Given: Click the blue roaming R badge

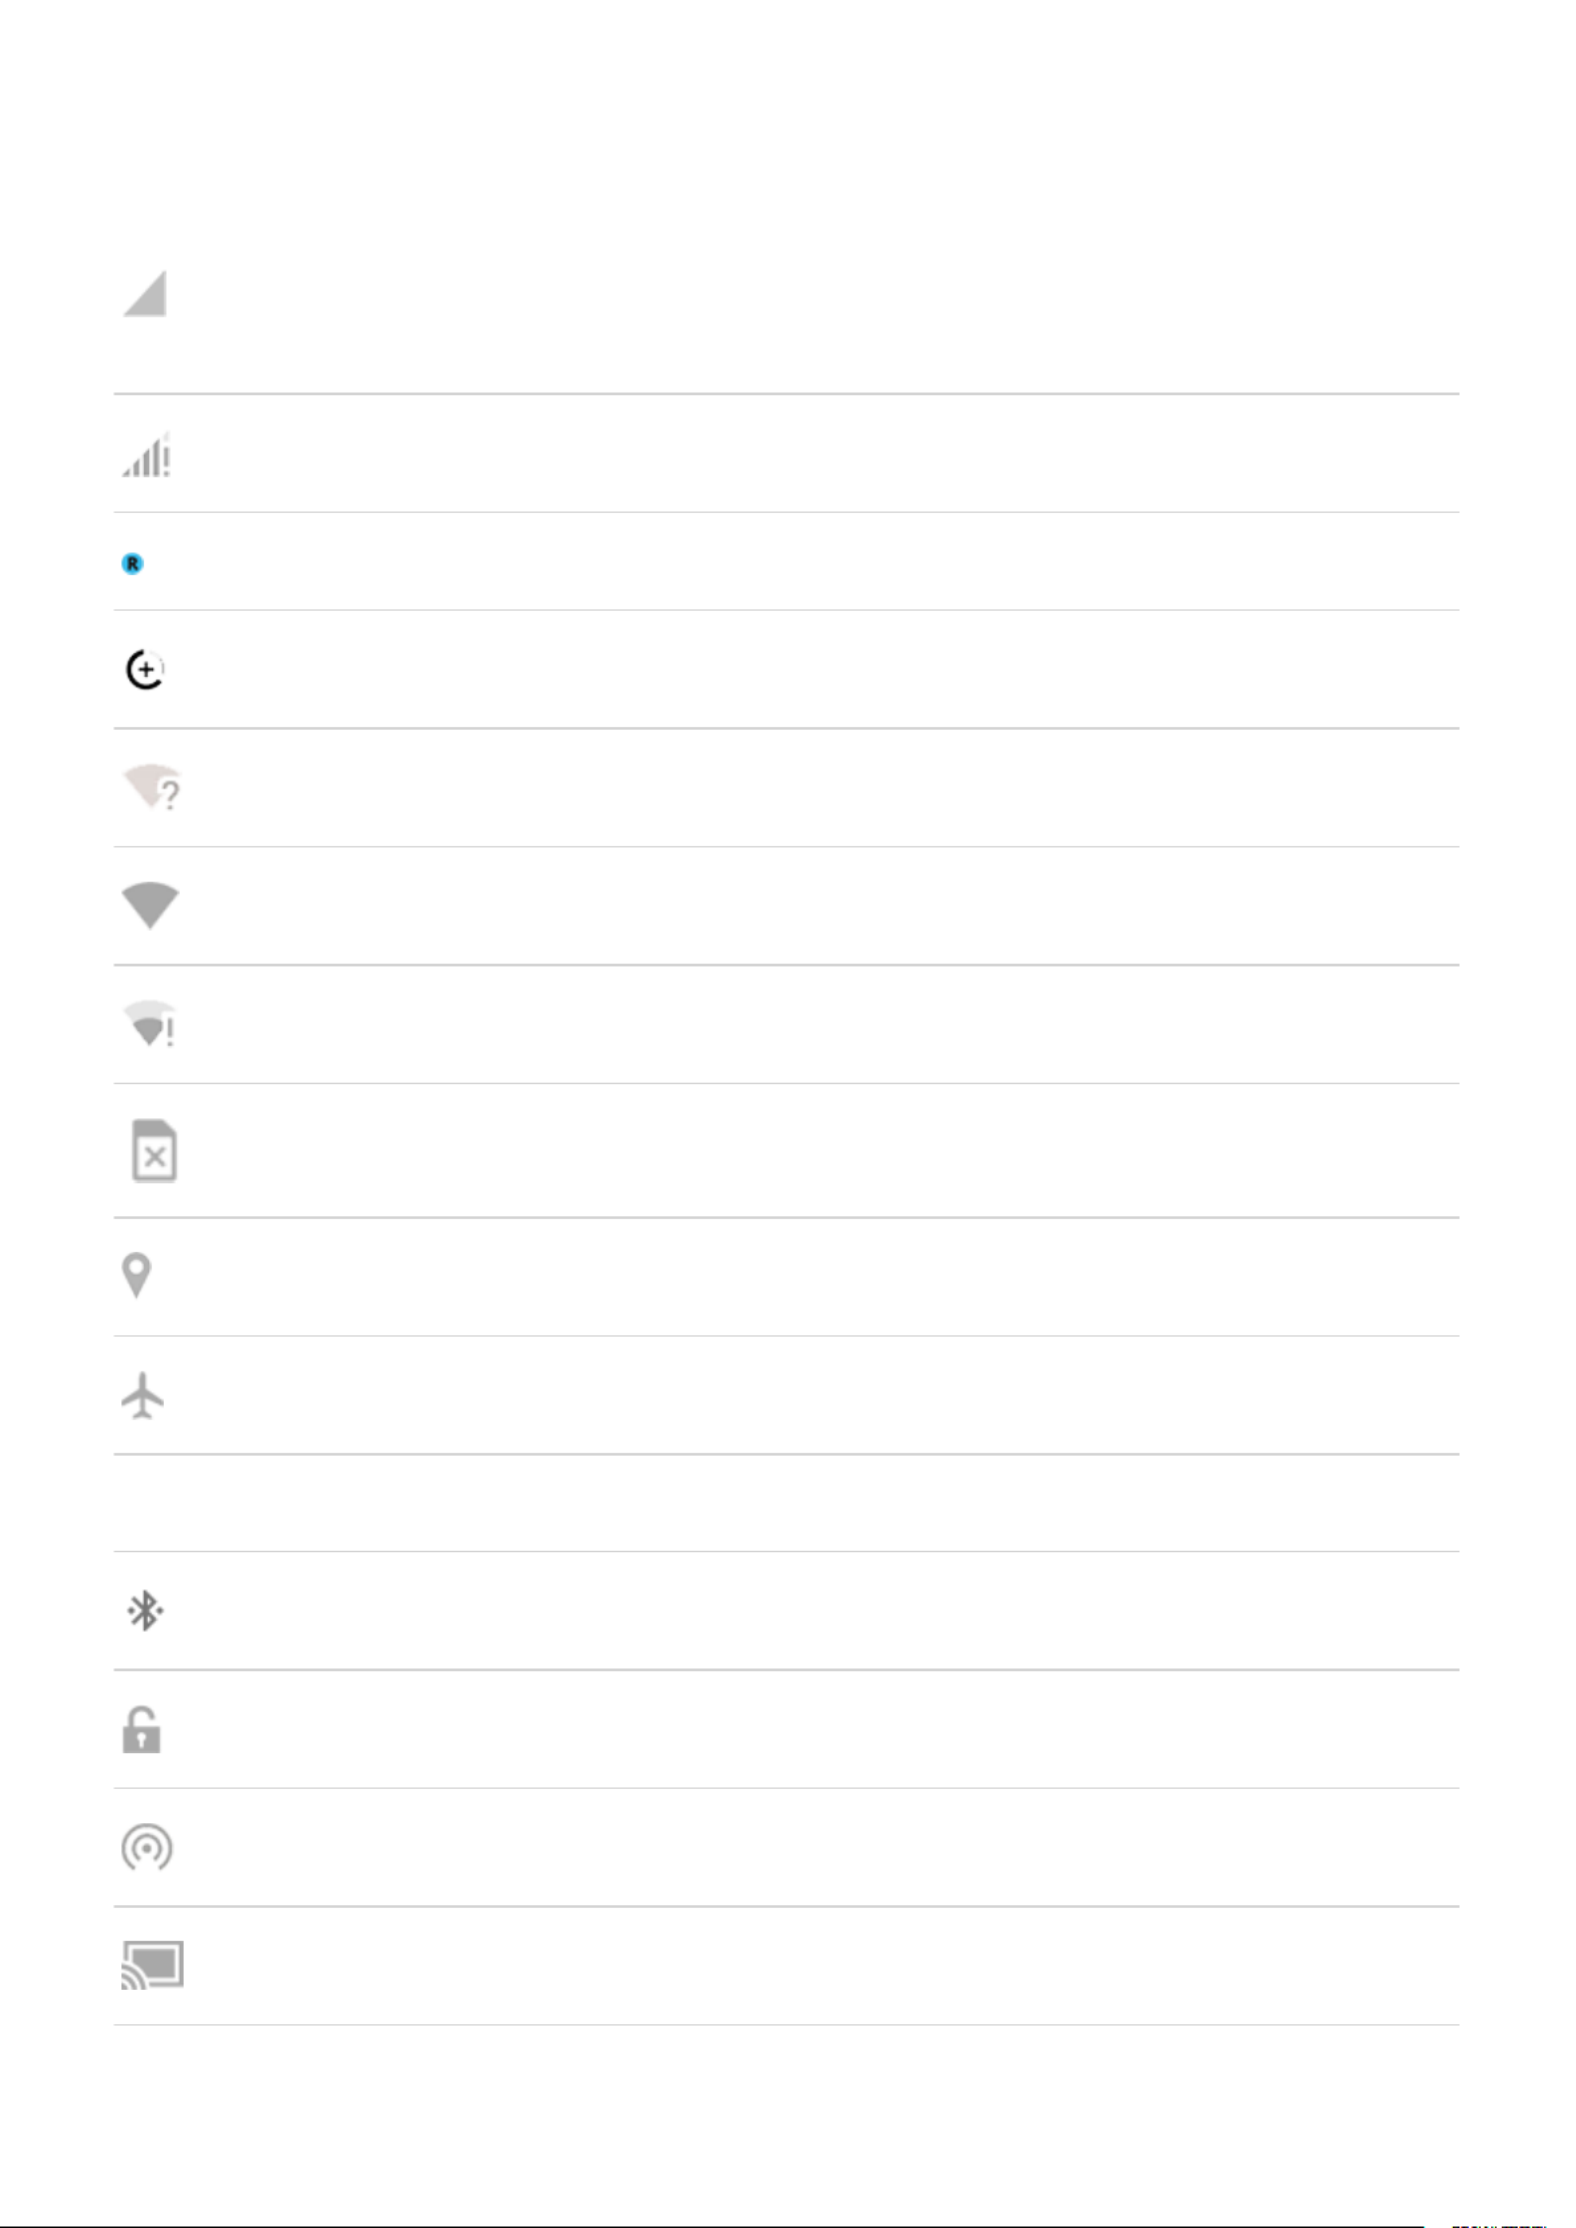Looking at the screenshot, I should coord(132,564).
